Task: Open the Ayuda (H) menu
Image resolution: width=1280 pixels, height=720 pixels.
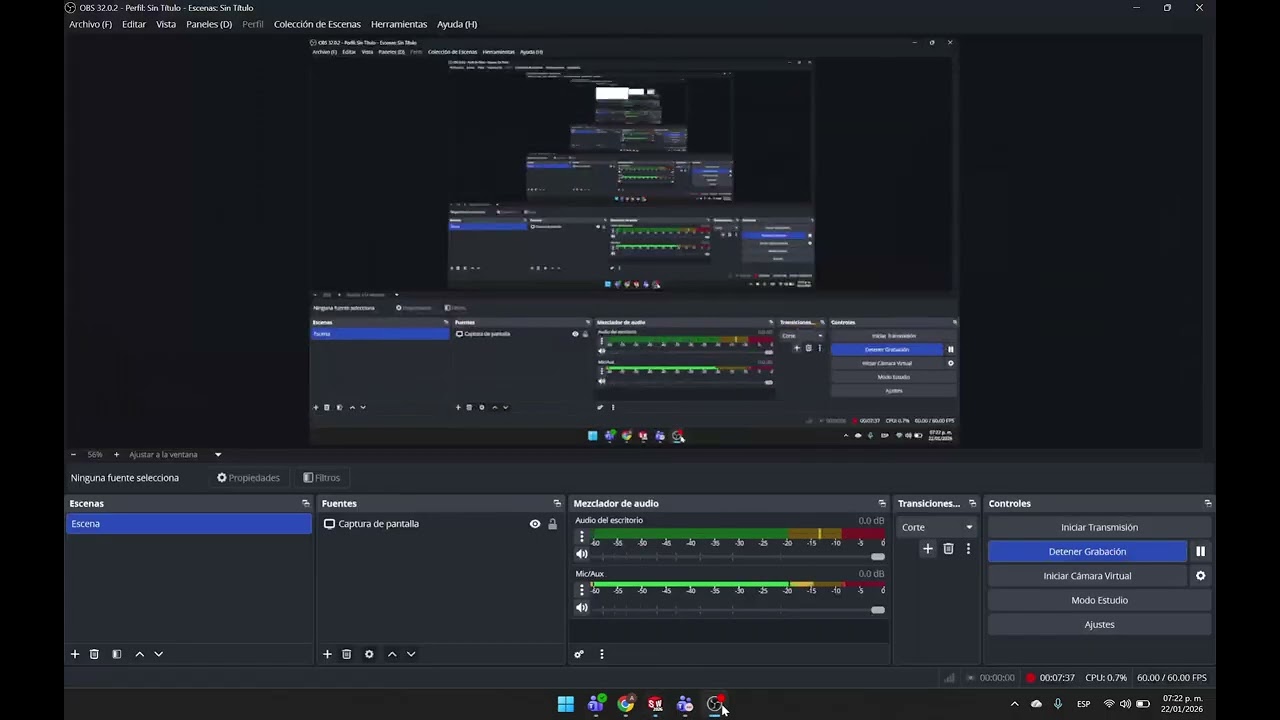Action: tap(457, 24)
